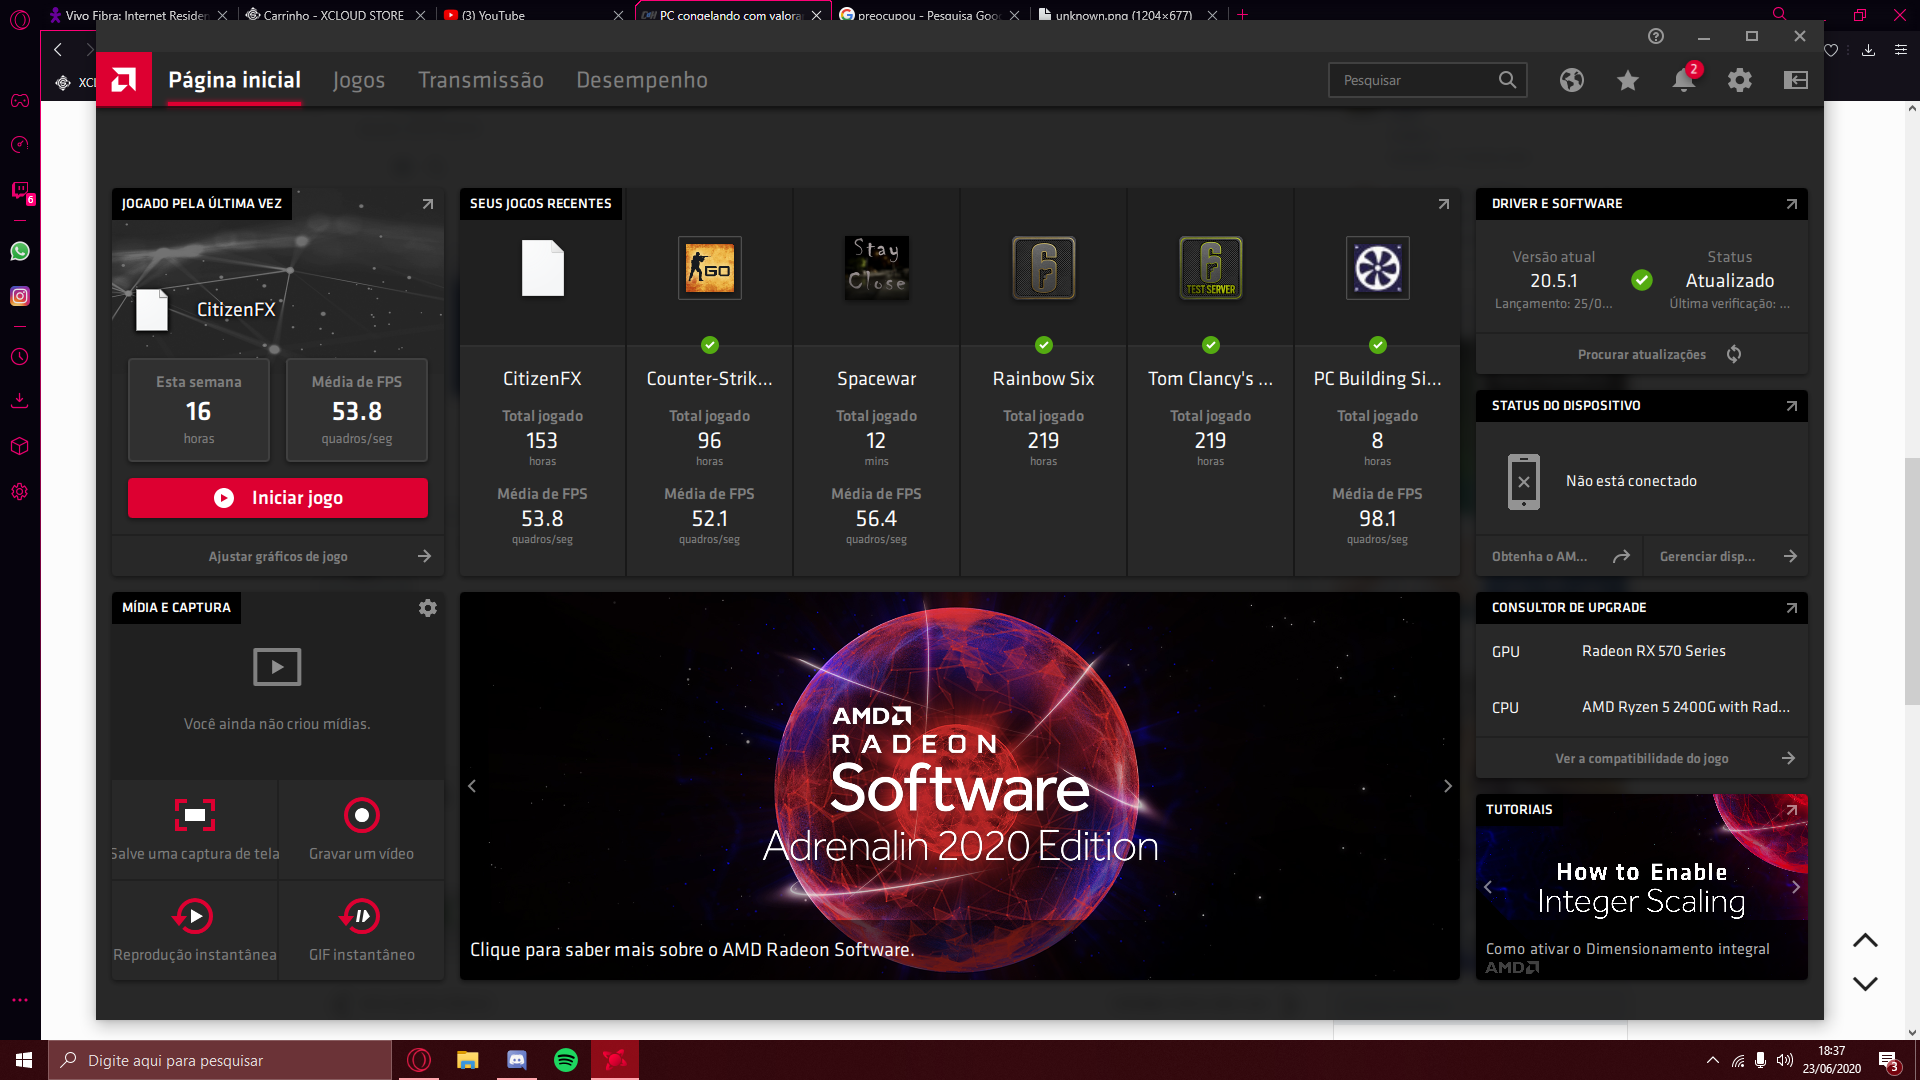Image resolution: width=1920 pixels, height=1080 pixels.
Task: Click the CitizenFX file icon in recent games
Action: click(x=543, y=268)
